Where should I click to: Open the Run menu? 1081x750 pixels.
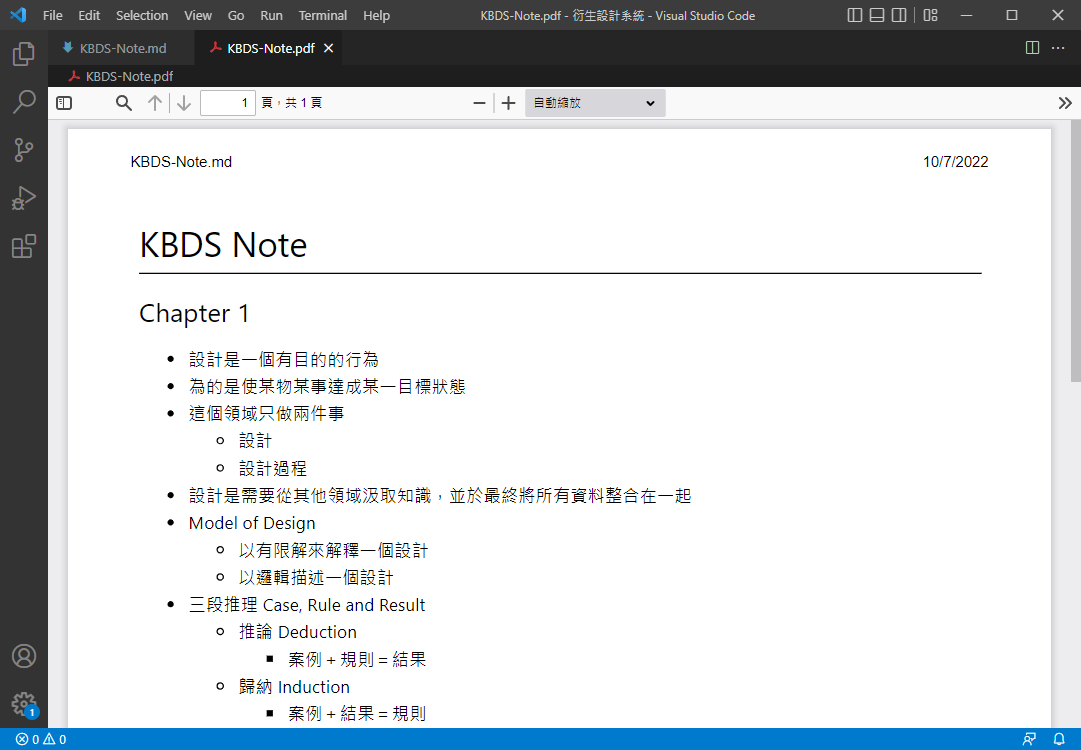coord(272,15)
